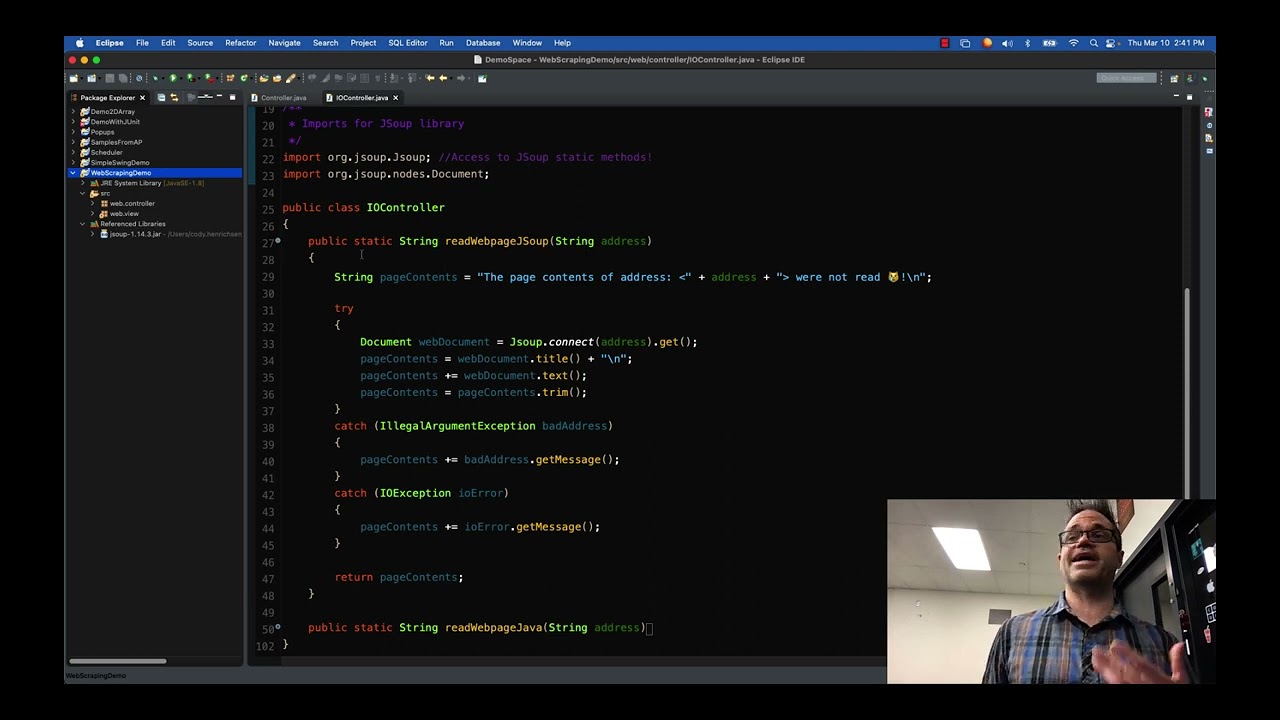This screenshot has width=1280, height=720.
Task: Click the bottom icon in right trim bar
Action: tap(1209, 151)
